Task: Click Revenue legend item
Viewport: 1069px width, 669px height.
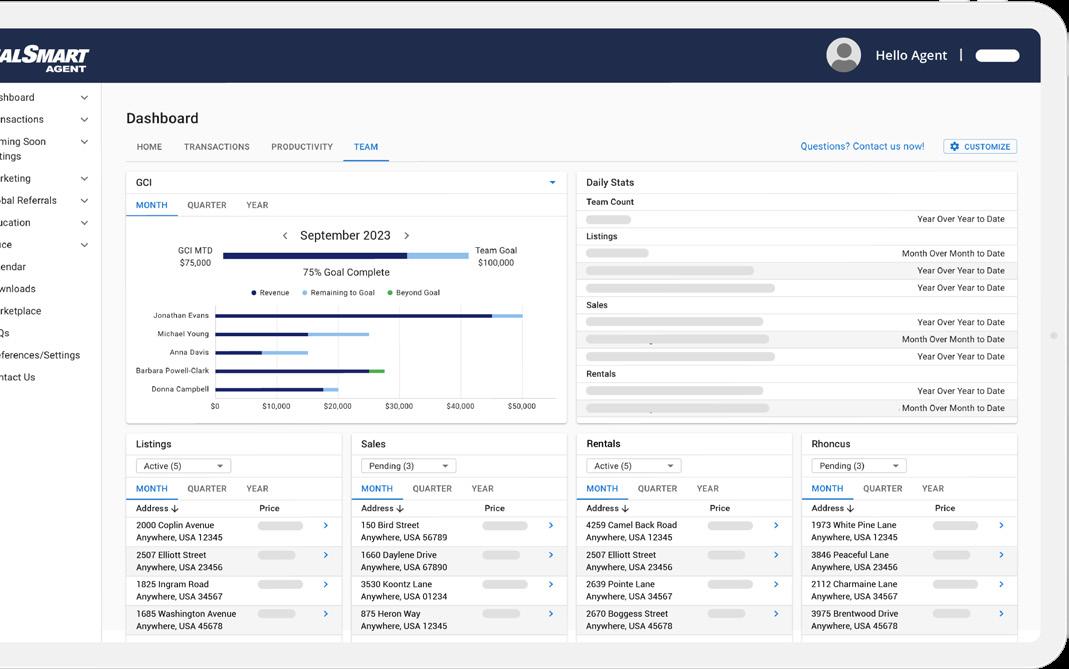Action: click(x=270, y=293)
